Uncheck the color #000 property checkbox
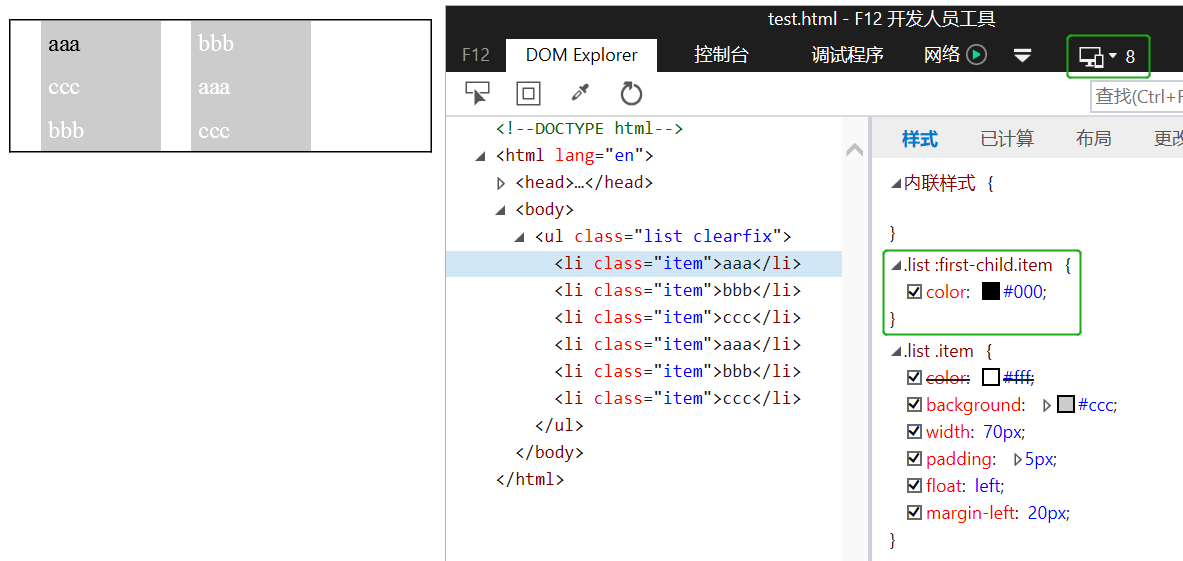1183x561 pixels. [914, 291]
